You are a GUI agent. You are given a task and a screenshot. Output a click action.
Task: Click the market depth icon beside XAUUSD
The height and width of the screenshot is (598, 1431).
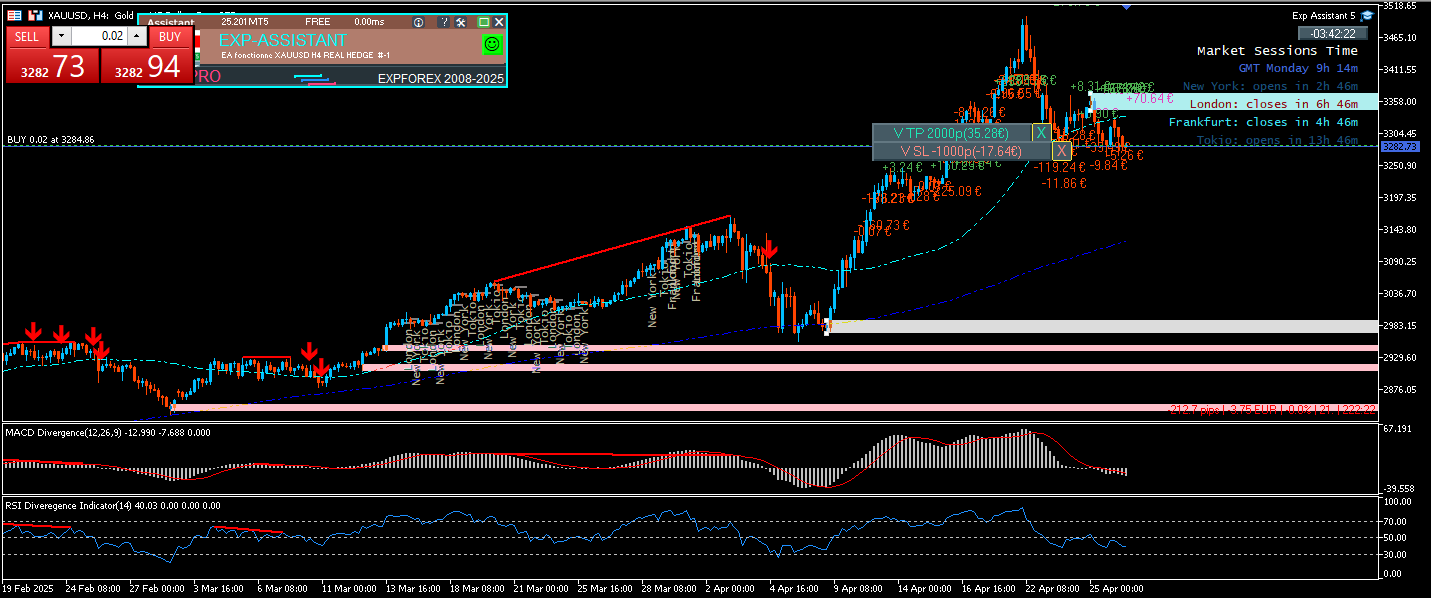pyautogui.click(x=36, y=16)
